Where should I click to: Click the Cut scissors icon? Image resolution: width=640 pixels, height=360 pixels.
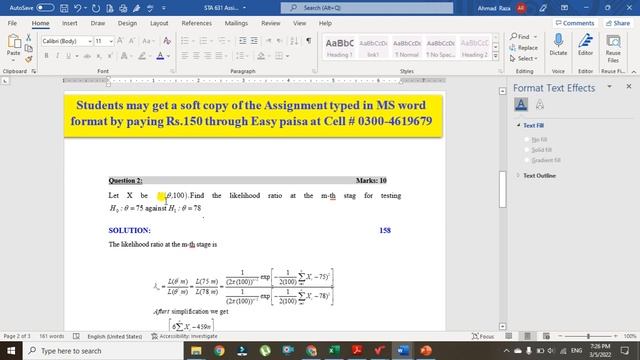click(x=29, y=38)
